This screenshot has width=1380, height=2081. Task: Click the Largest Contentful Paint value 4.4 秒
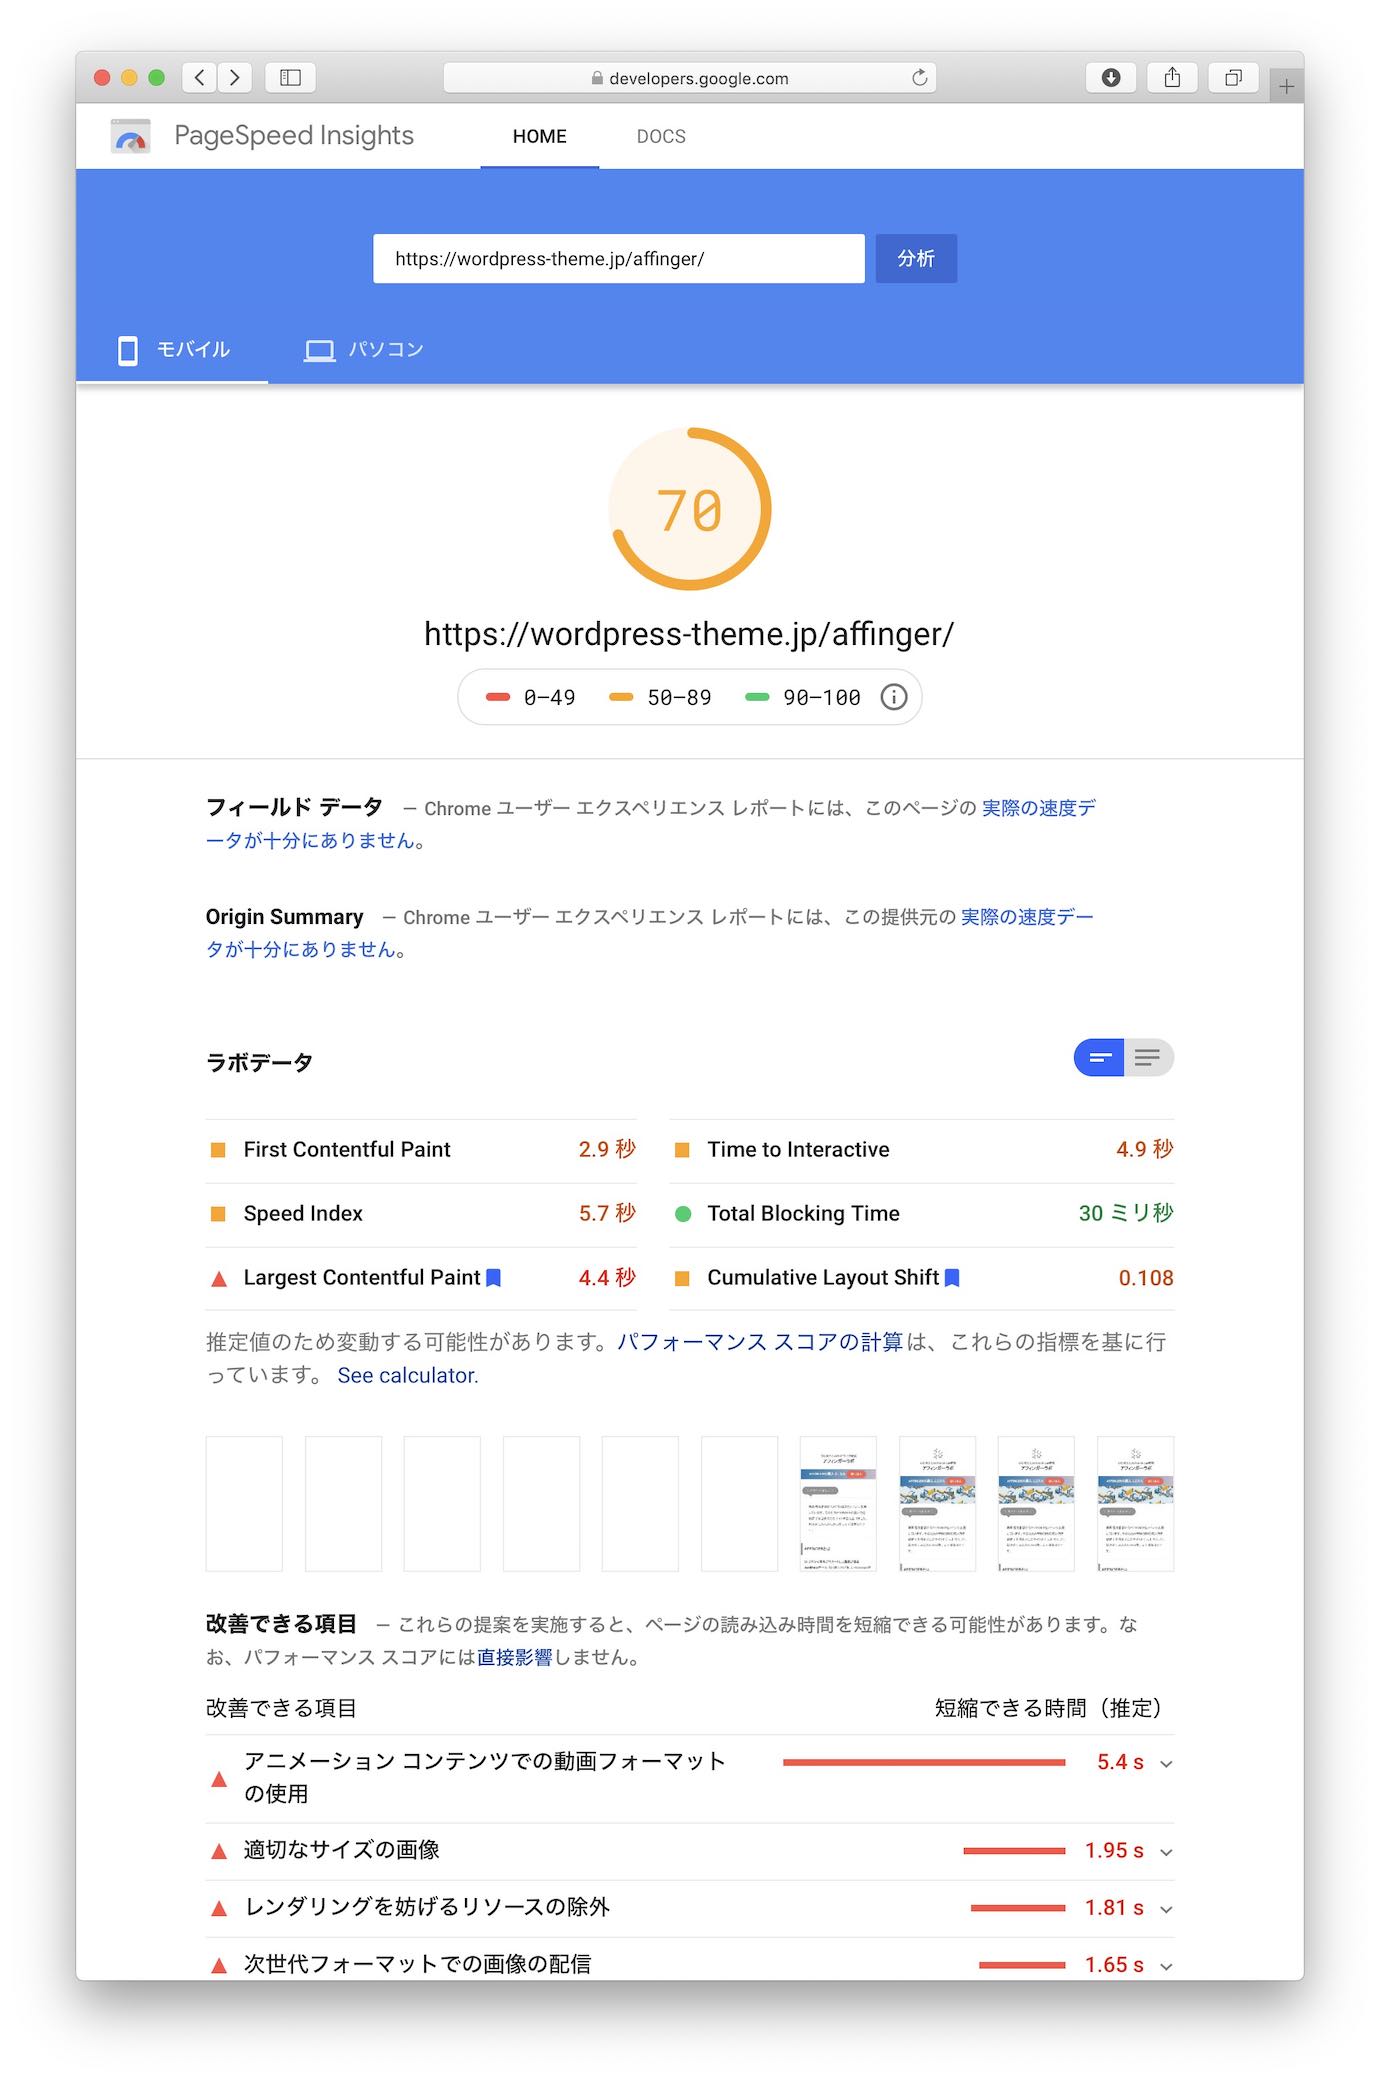607,1277
